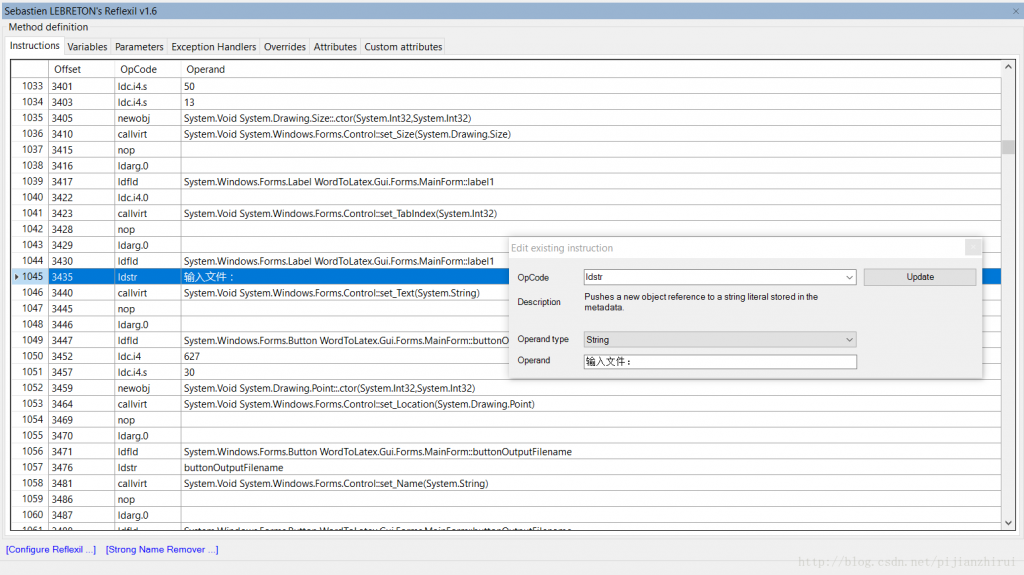The height and width of the screenshot is (575, 1024).
Task: Select row 1034 with operand 13
Action: (x=506, y=102)
